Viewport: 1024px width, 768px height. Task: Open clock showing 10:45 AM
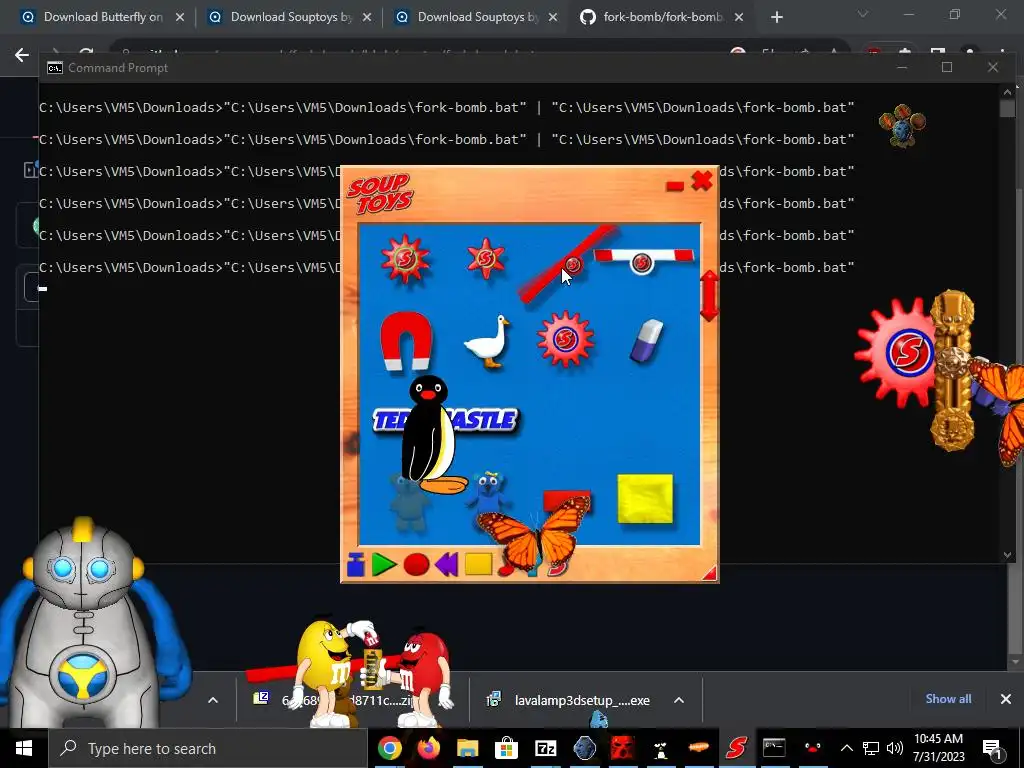pyautogui.click(x=938, y=748)
